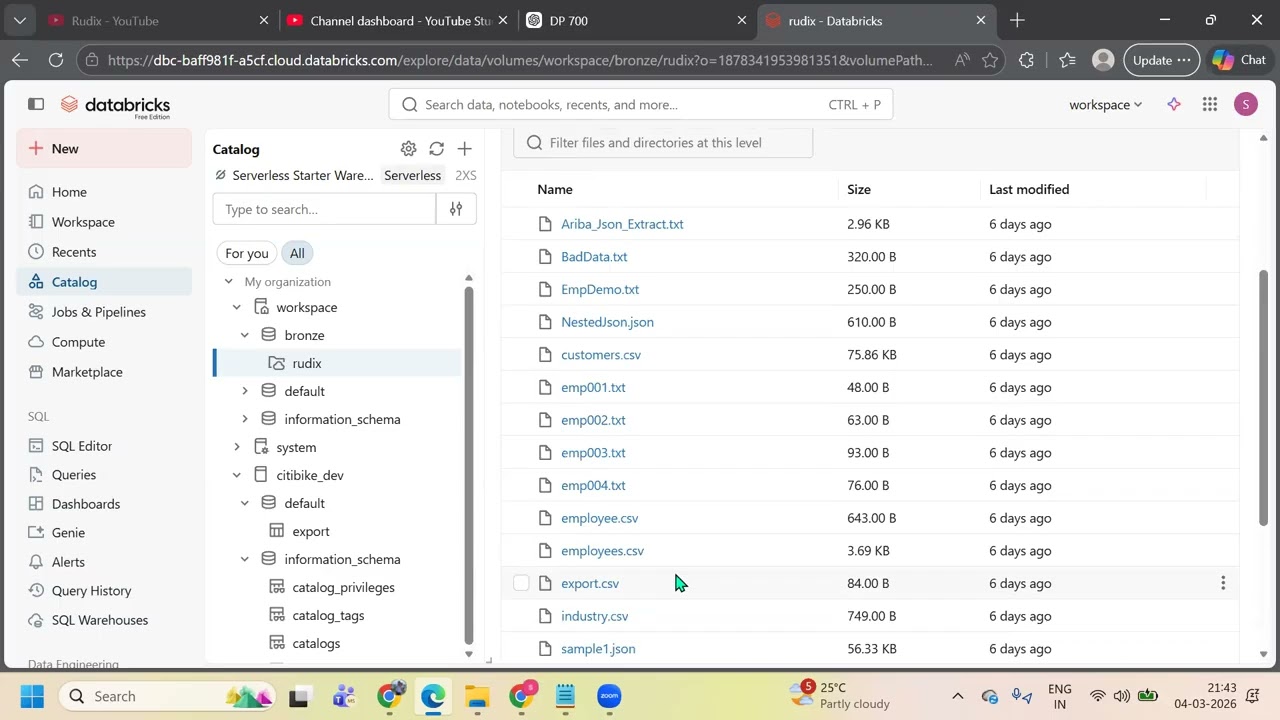Open Notepad from the taskbar
The image size is (1280, 720).
(565, 696)
